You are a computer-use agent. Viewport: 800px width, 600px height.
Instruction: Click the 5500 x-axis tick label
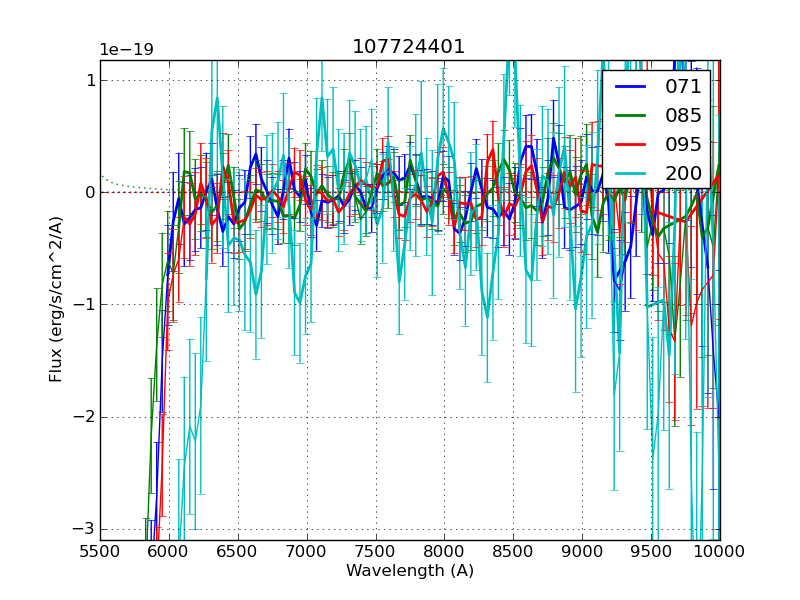tap(100, 551)
